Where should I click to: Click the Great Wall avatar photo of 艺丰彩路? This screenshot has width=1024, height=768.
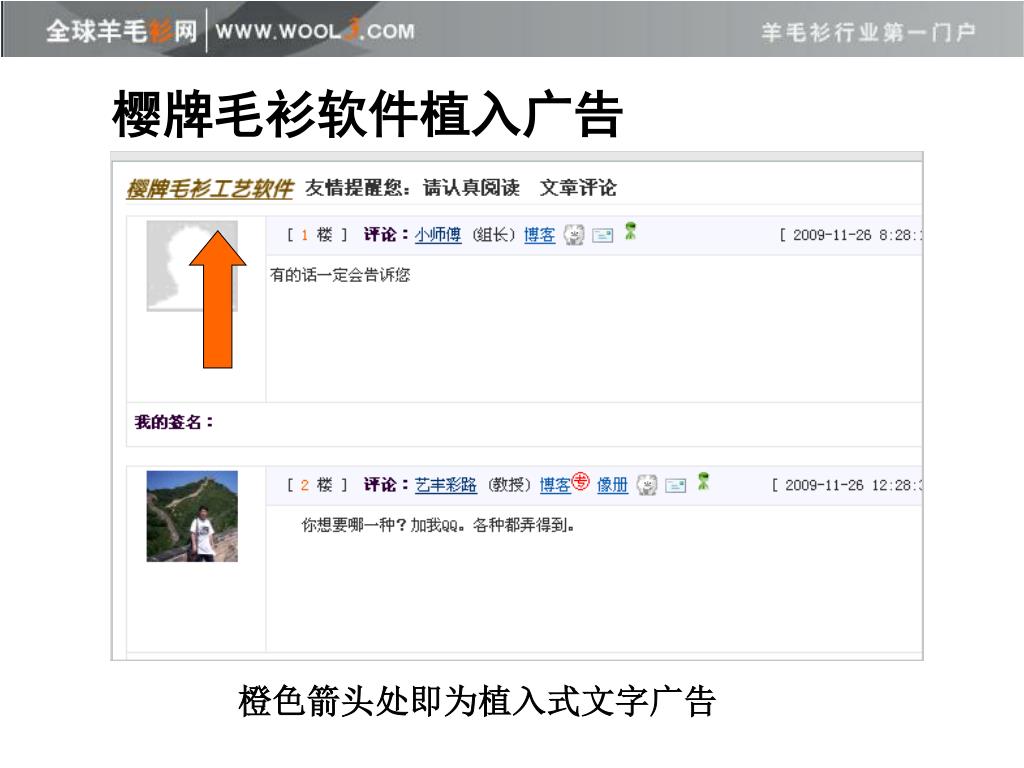(x=192, y=516)
